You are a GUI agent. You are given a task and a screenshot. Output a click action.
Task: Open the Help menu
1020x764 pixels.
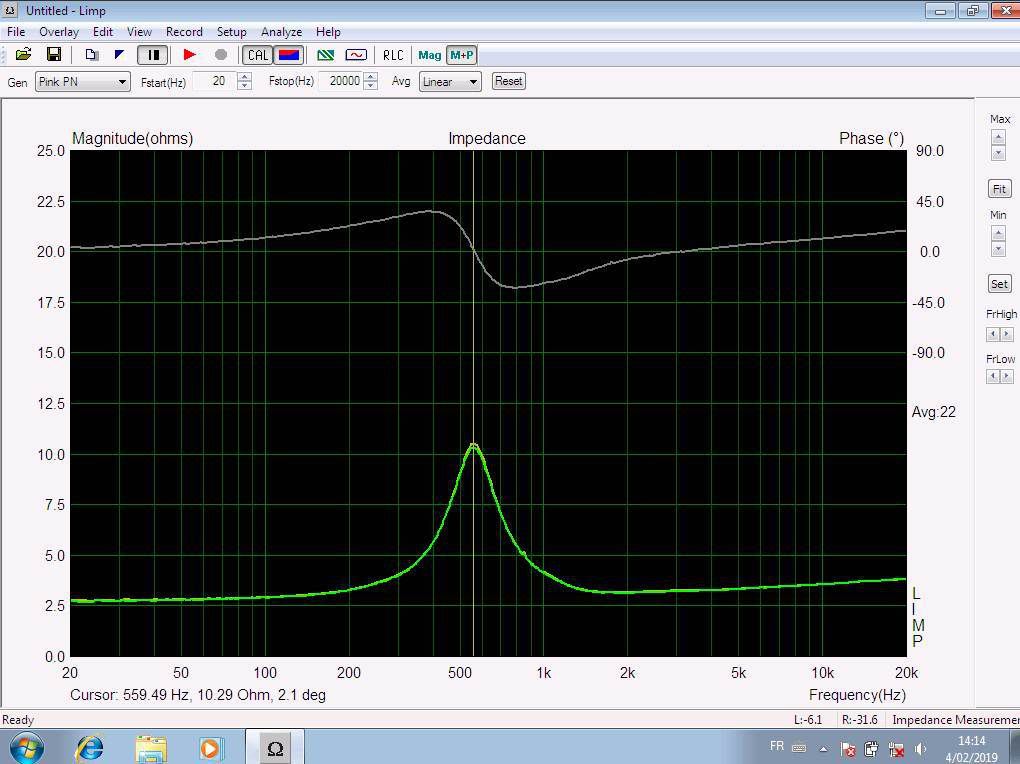(328, 32)
